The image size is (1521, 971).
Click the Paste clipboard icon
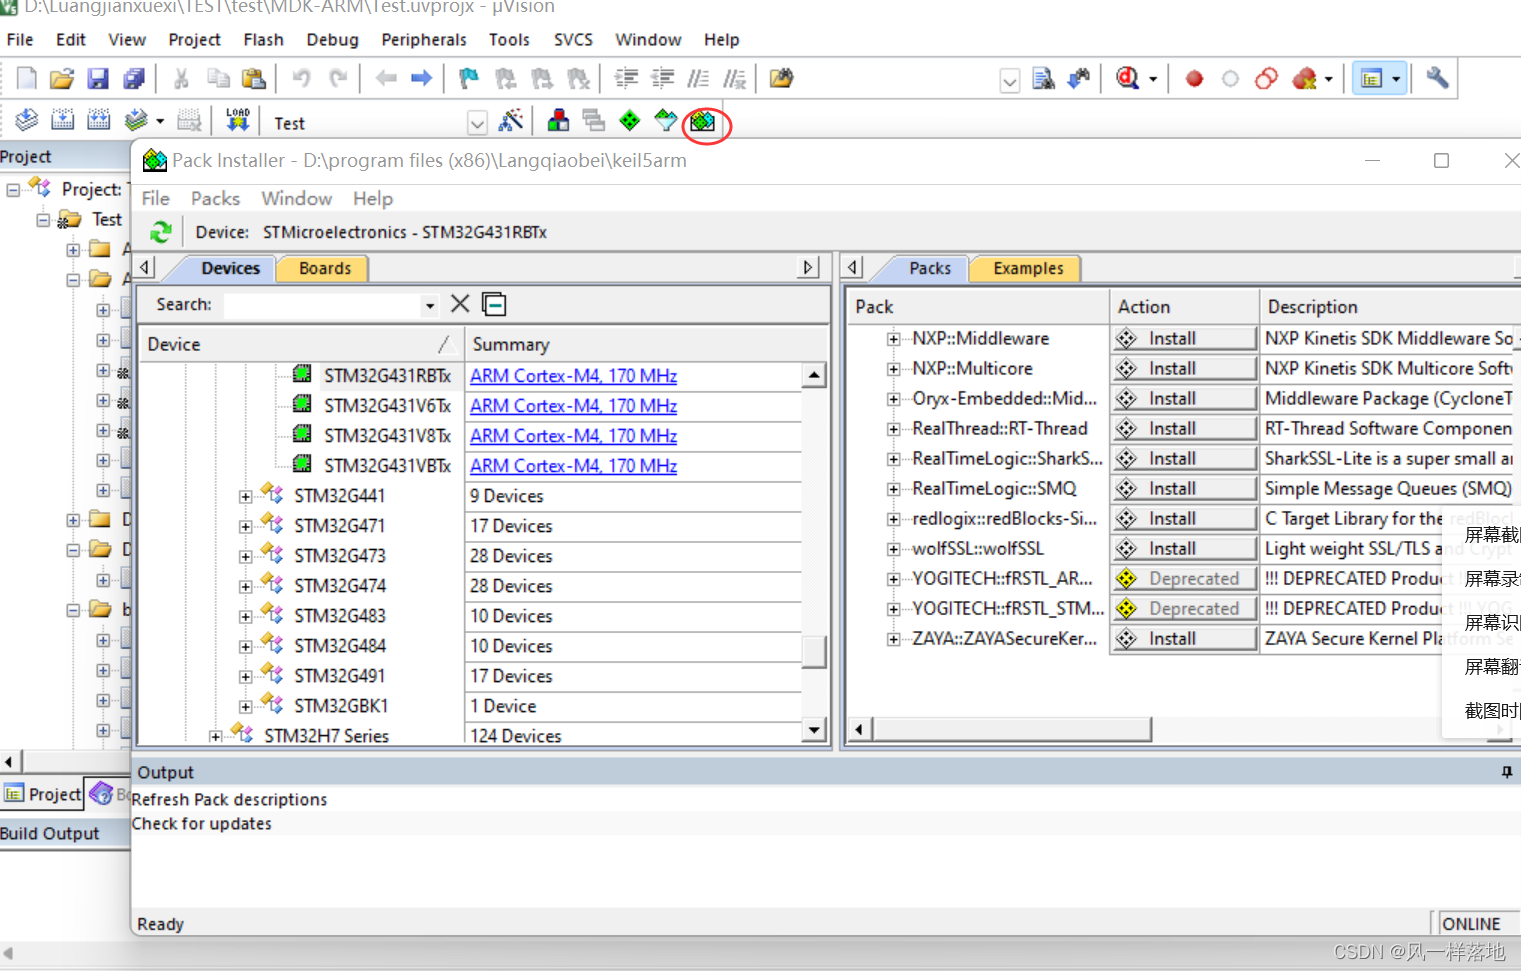(x=254, y=78)
